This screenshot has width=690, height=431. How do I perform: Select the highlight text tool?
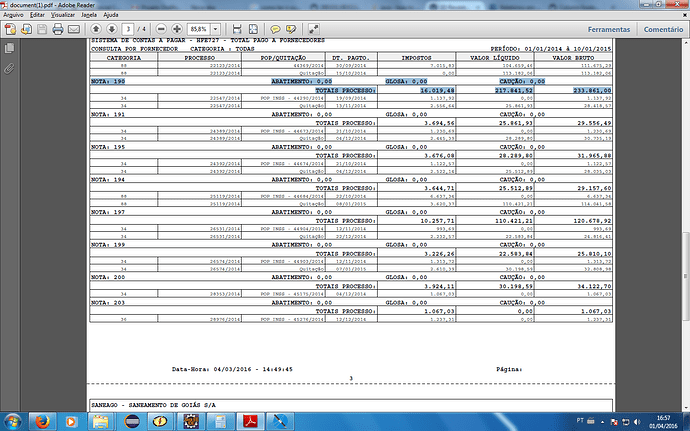[291, 29]
